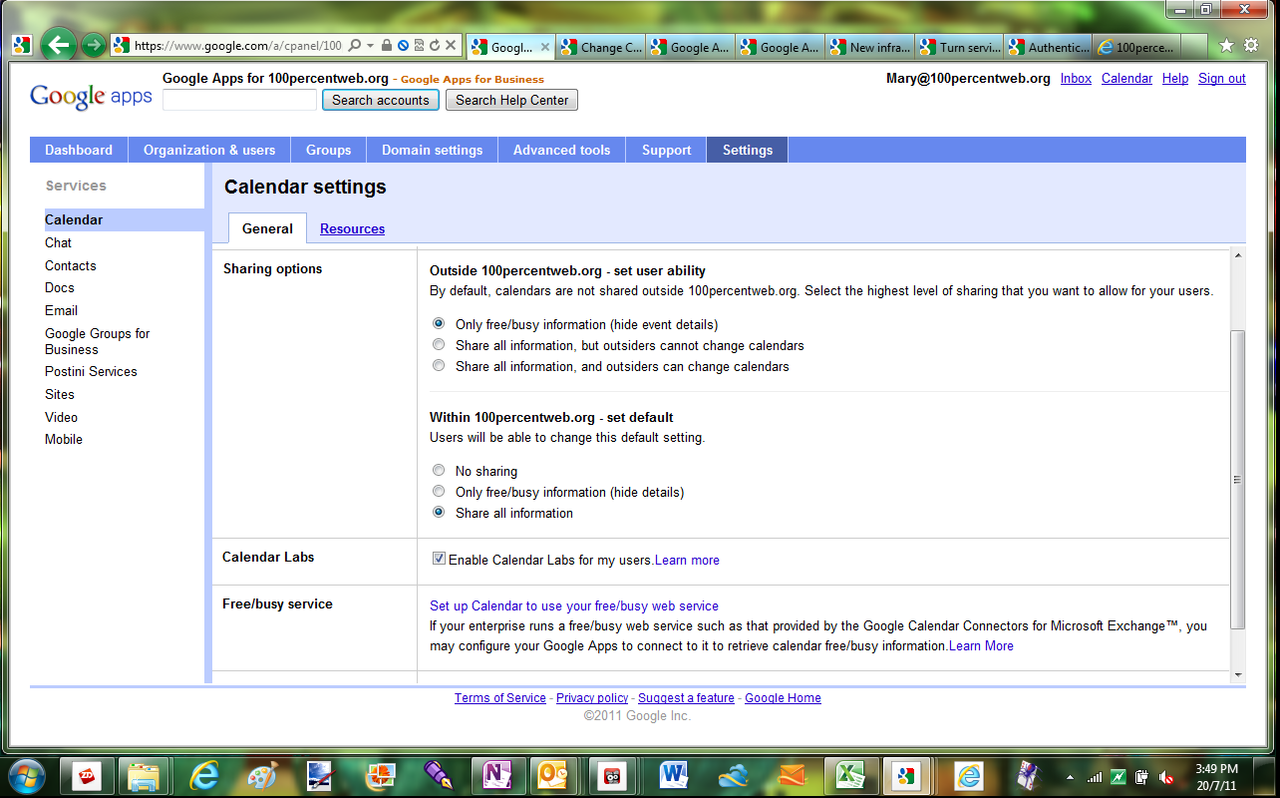Click the refresh icon in address bar
This screenshot has width=1280, height=798.
click(435, 46)
